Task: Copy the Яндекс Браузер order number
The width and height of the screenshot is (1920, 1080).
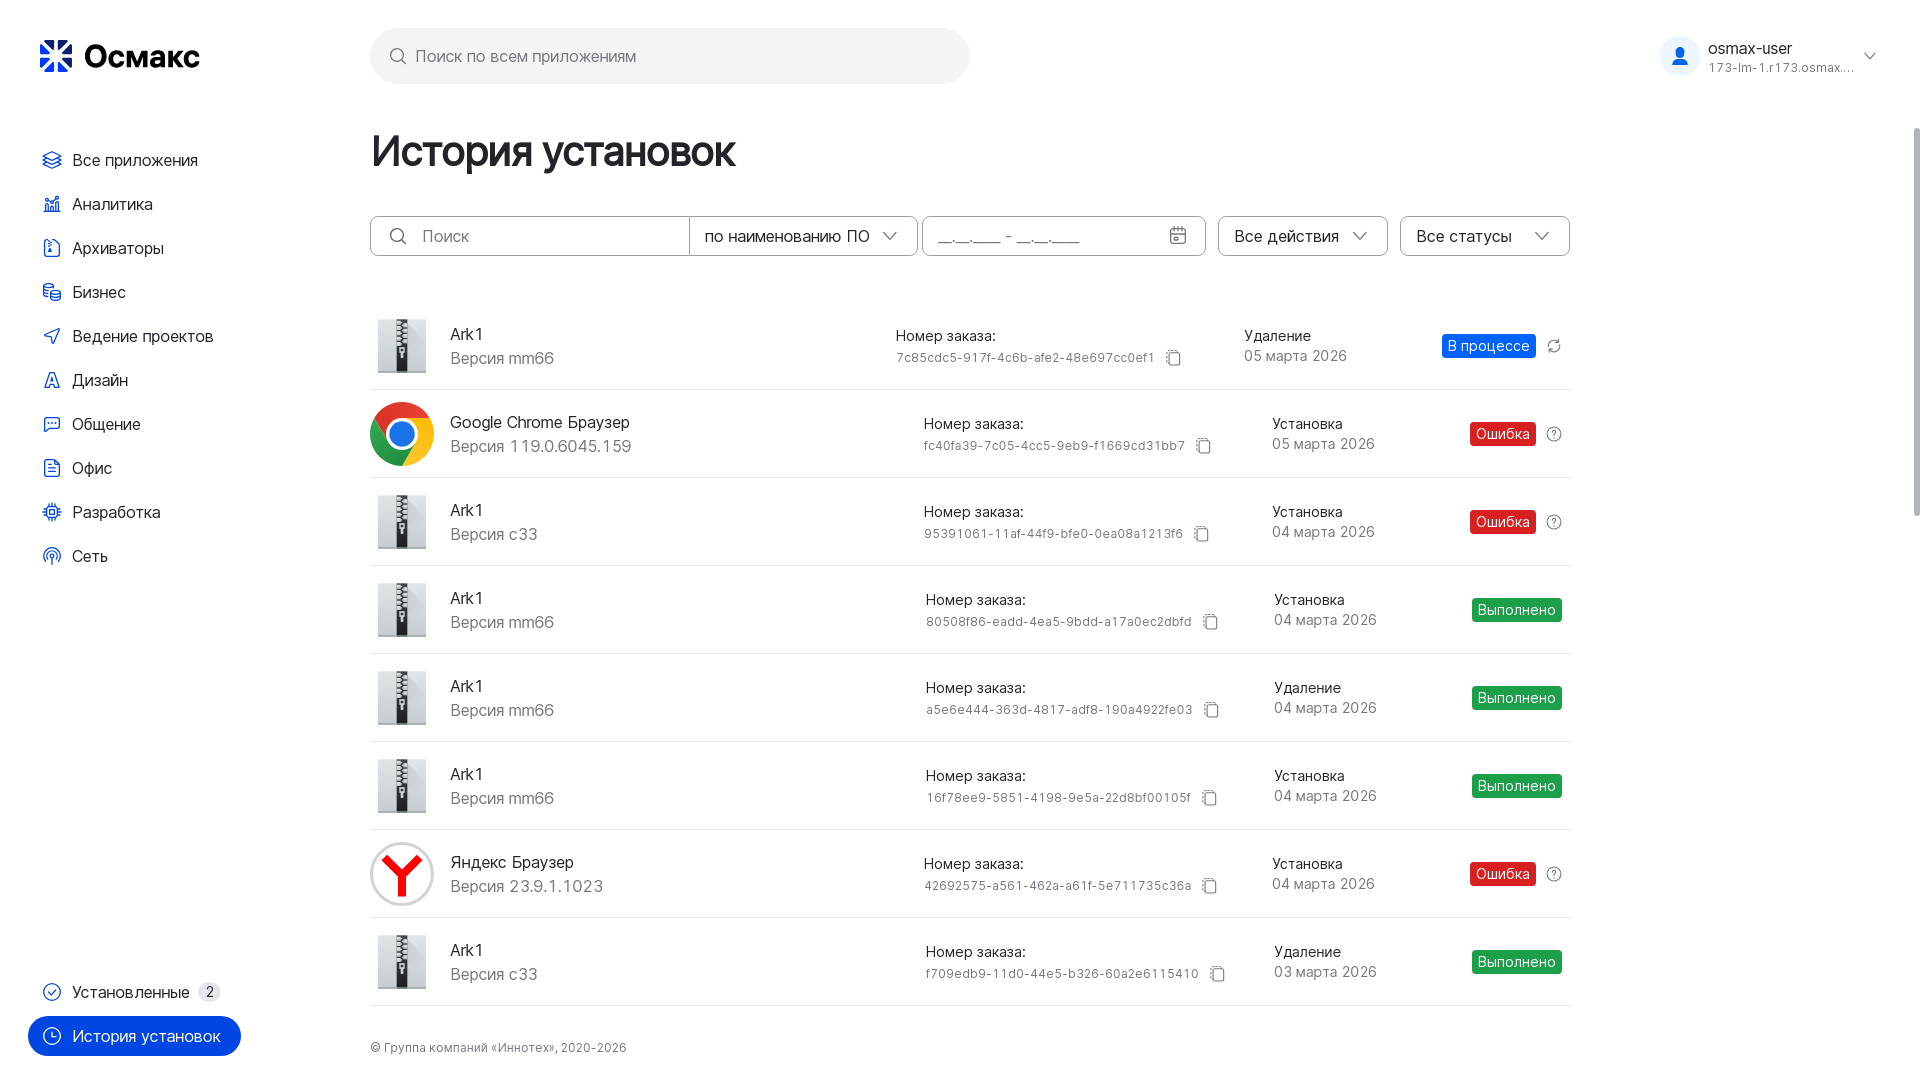Action: coord(1209,886)
